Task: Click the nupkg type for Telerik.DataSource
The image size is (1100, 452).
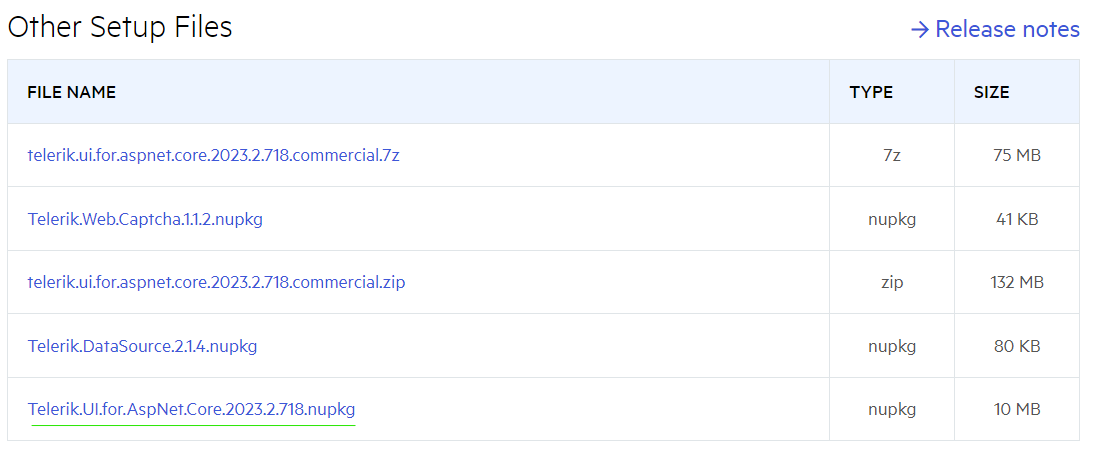Action: click(x=891, y=346)
